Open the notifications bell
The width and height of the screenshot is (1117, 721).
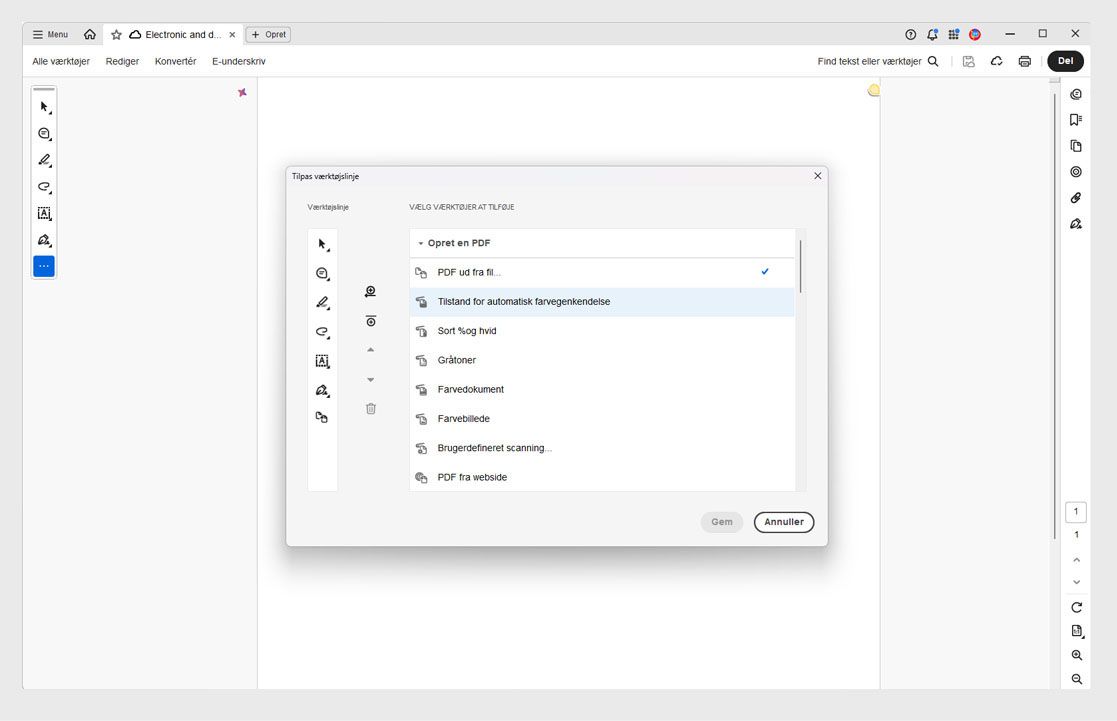click(932, 34)
